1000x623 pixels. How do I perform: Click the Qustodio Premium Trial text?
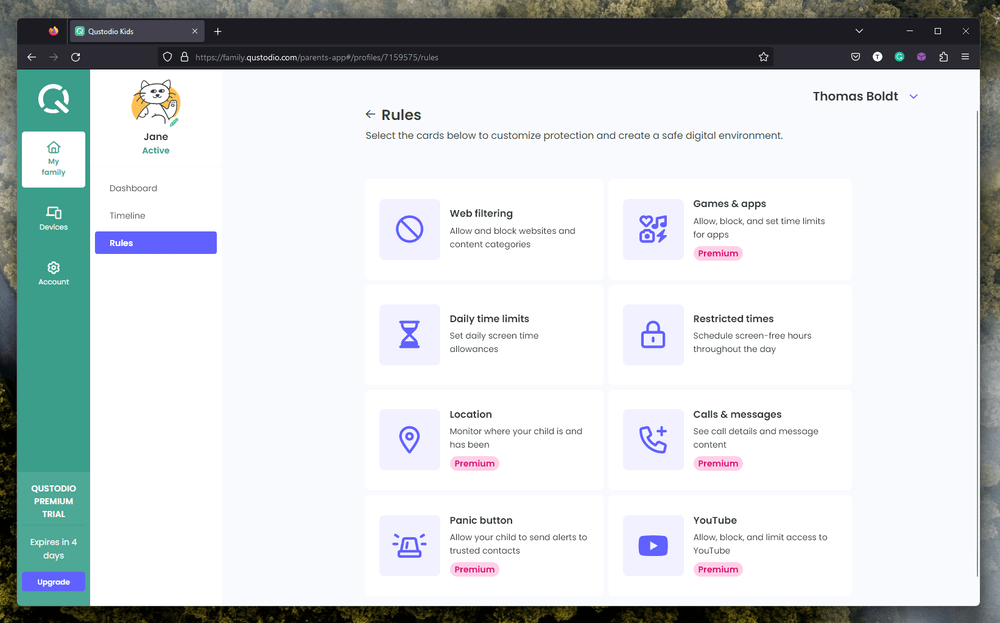coord(54,501)
